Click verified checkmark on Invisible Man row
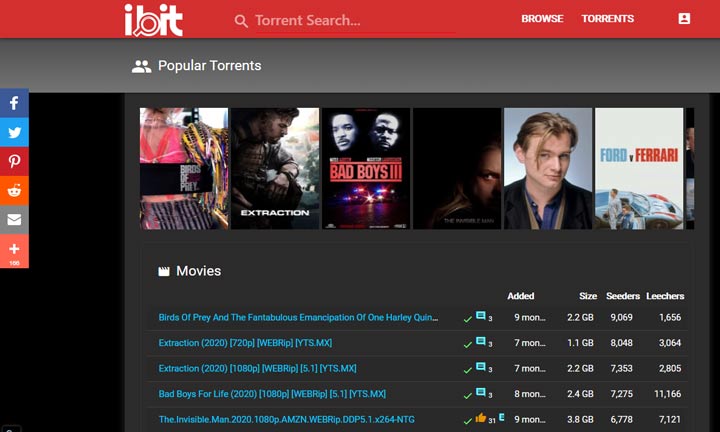720x432 pixels. coord(467,421)
